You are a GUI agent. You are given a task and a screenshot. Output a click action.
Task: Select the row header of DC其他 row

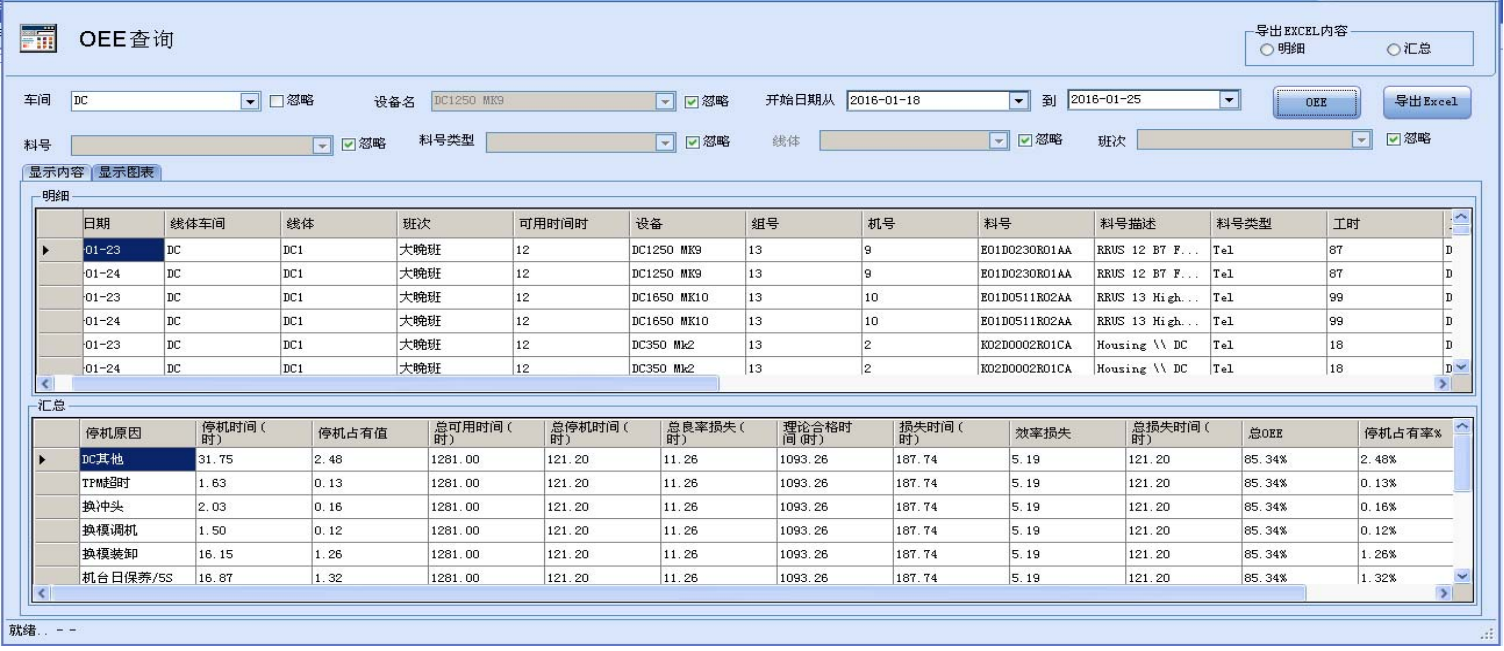(x=56, y=459)
